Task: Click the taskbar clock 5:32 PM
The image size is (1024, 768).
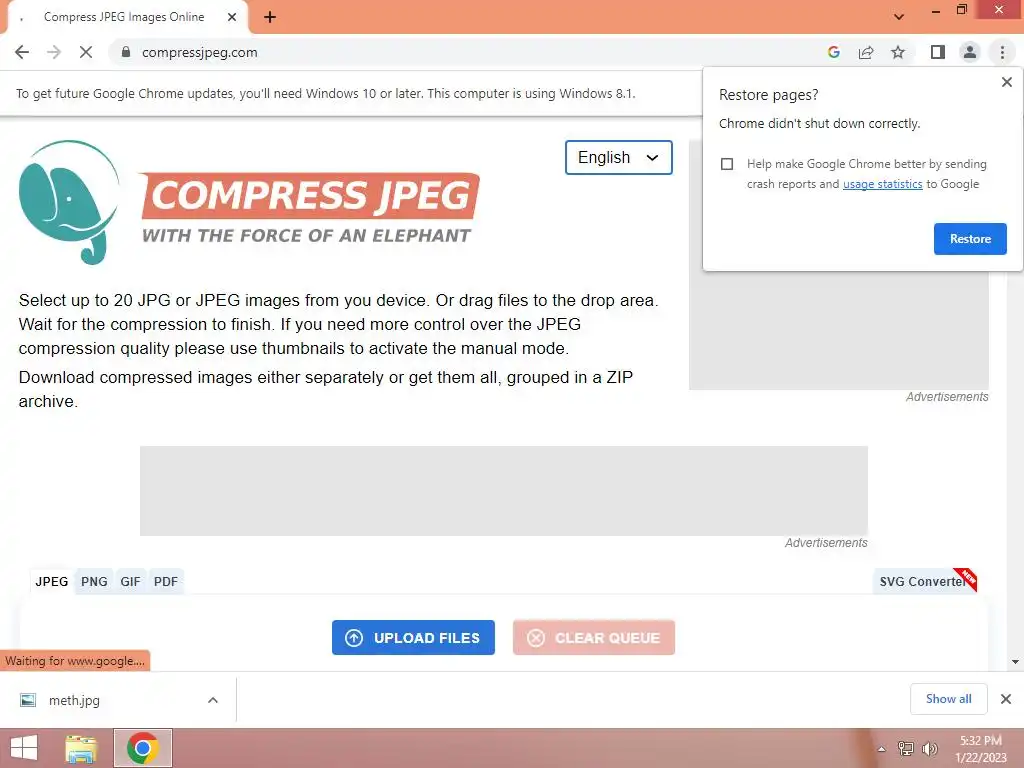Action: pos(981,741)
